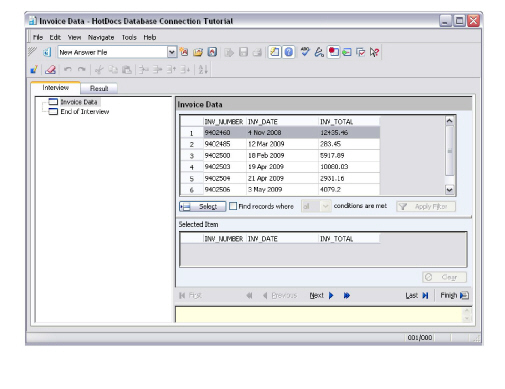Screen dimensions: 505x389
Task: Click the '12 Mar 2009' date cell
Action: point(282,144)
